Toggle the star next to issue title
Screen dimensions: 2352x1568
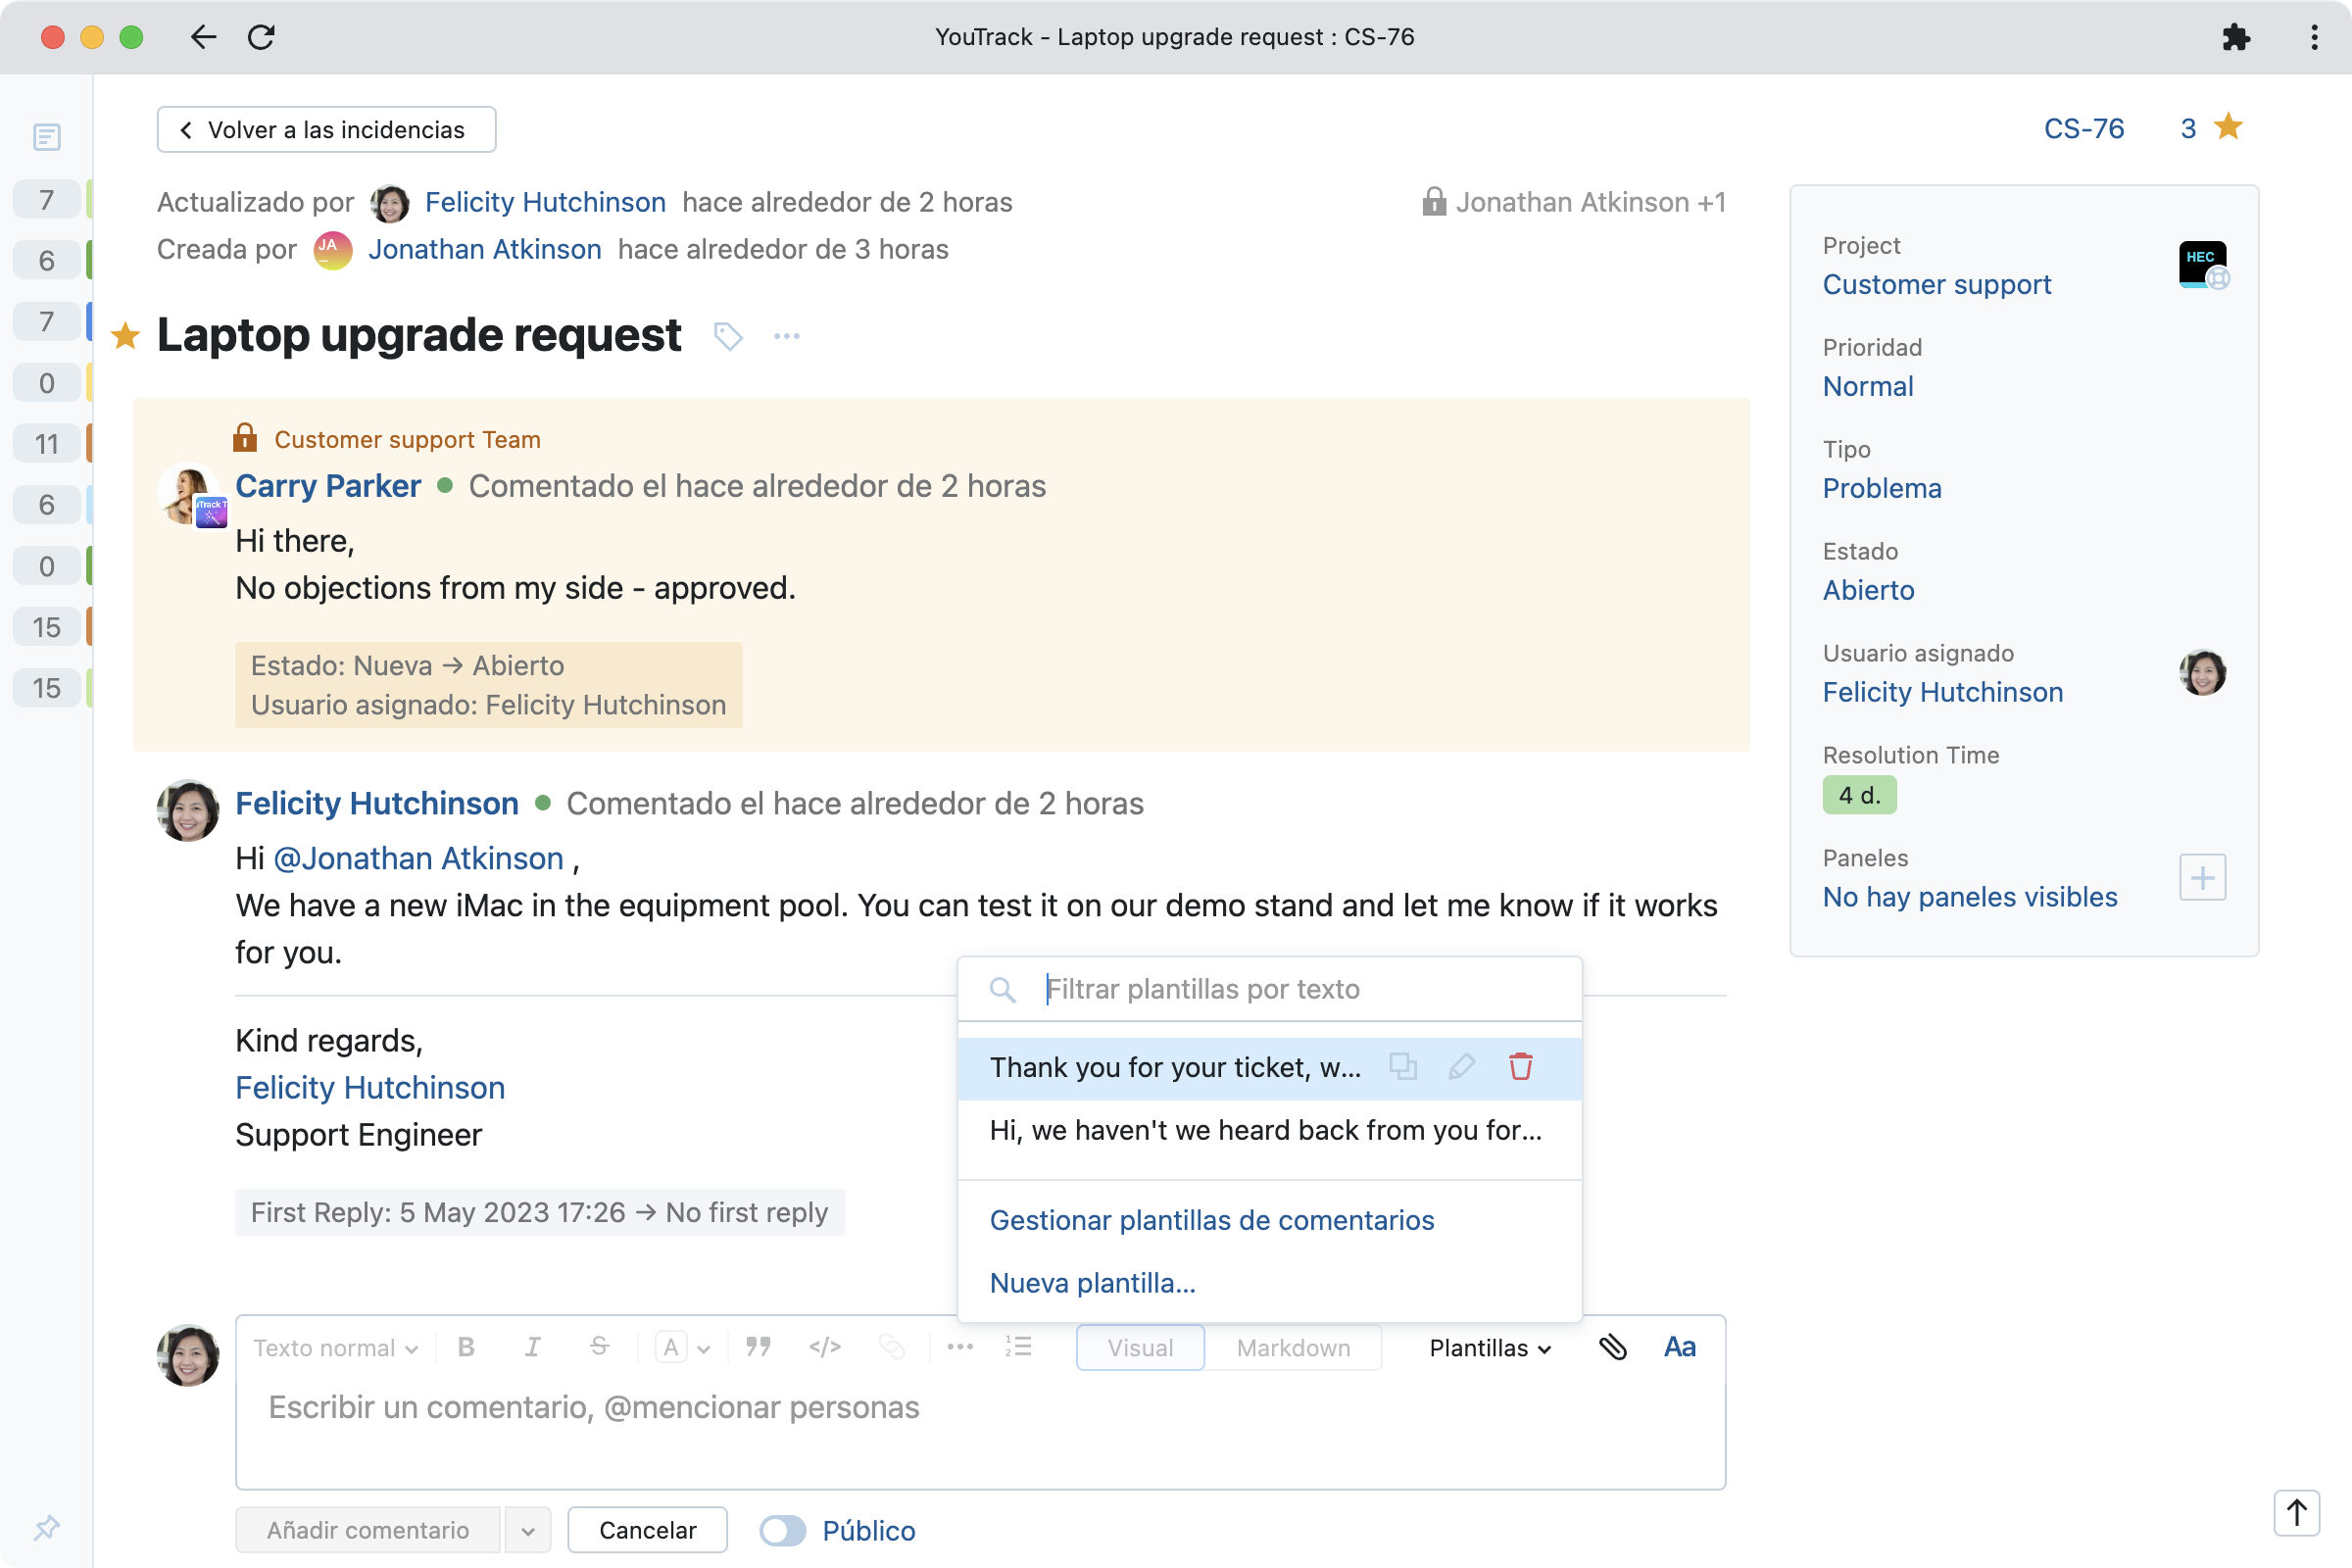click(x=125, y=336)
